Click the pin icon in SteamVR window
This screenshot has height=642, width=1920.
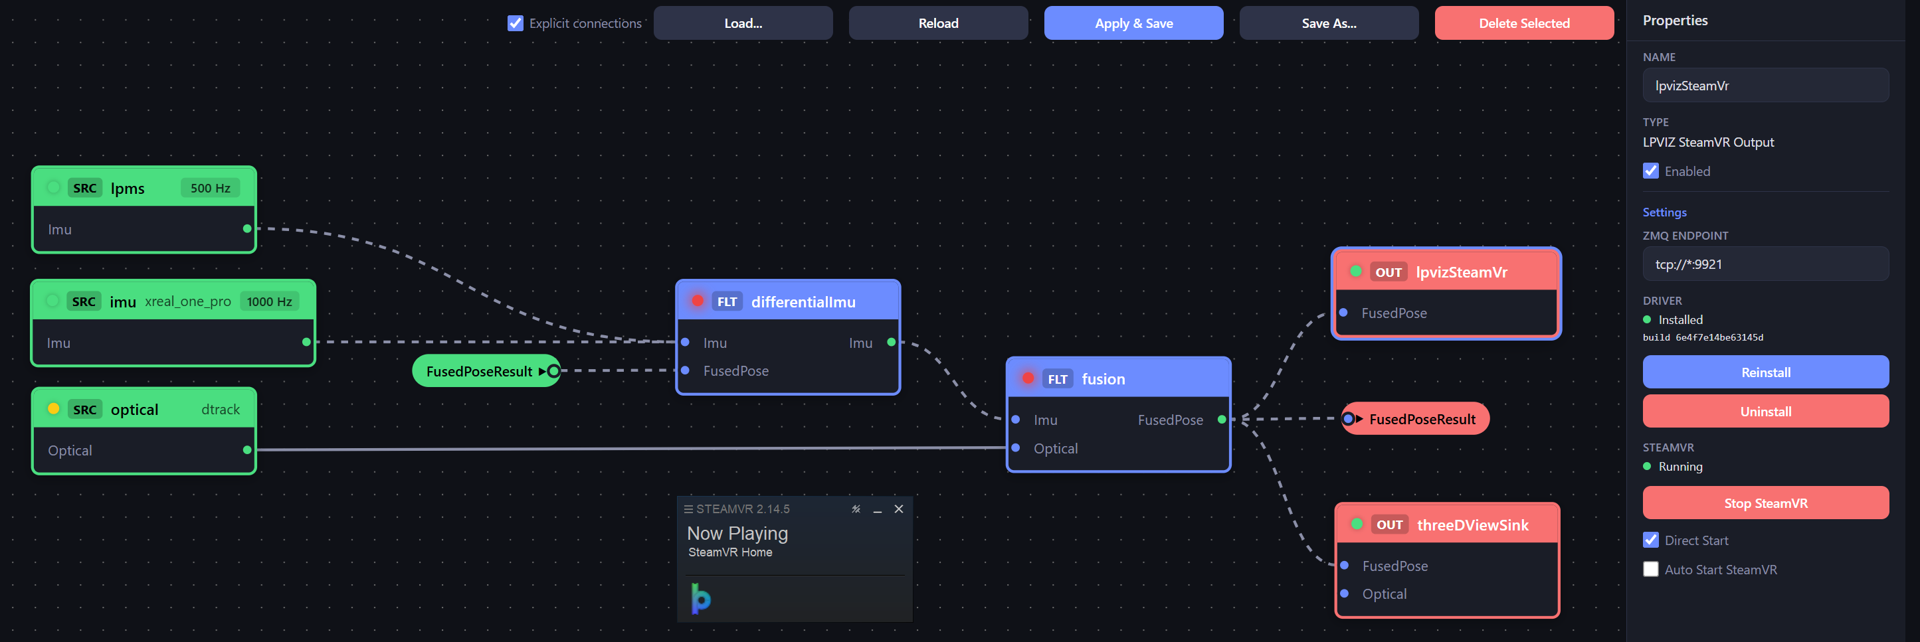pyautogui.click(x=856, y=509)
